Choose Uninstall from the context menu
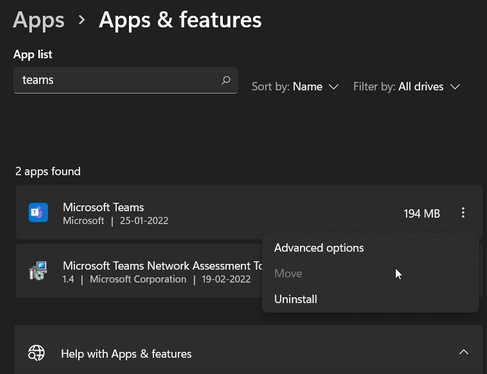487x374 pixels. point(296,299)
